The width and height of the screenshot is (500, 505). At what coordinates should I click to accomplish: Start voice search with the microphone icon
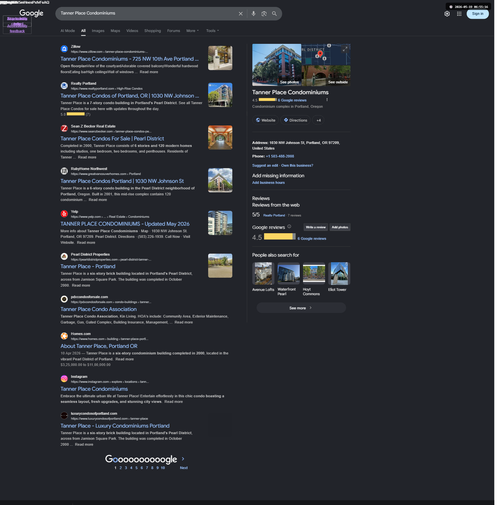(253, 14)
